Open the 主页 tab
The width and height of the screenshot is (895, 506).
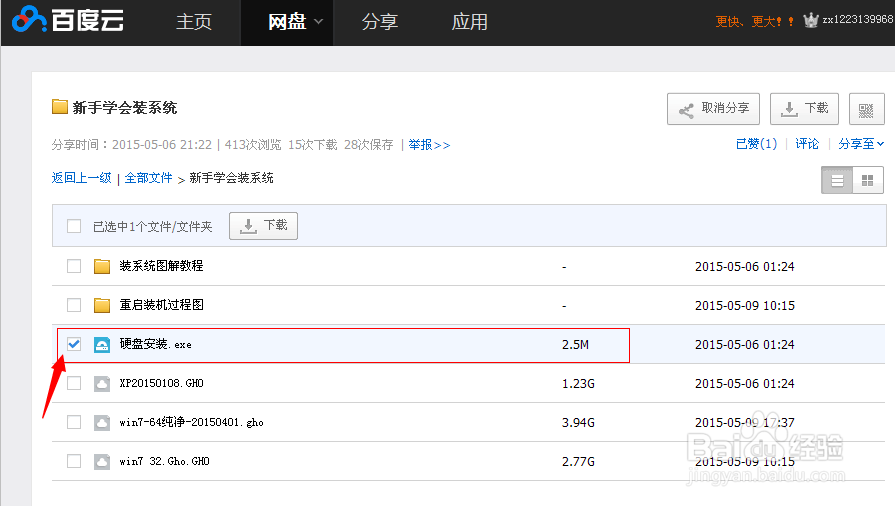pyautogui.click(x=193, y=22)
